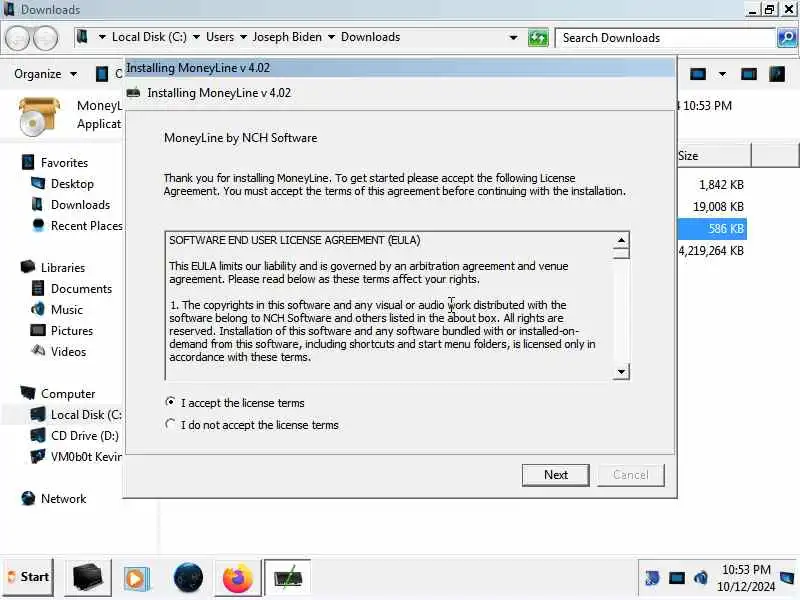Viewport: 800px width, 600px height.
Task: Click the media player taskbar icon
Action: click(136, 579)
